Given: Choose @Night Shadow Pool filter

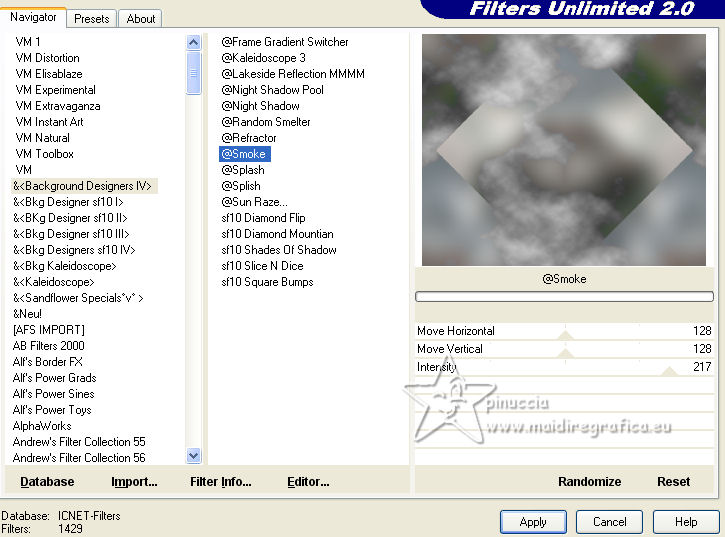Looking at the screenshot, I should click(272, 90).
